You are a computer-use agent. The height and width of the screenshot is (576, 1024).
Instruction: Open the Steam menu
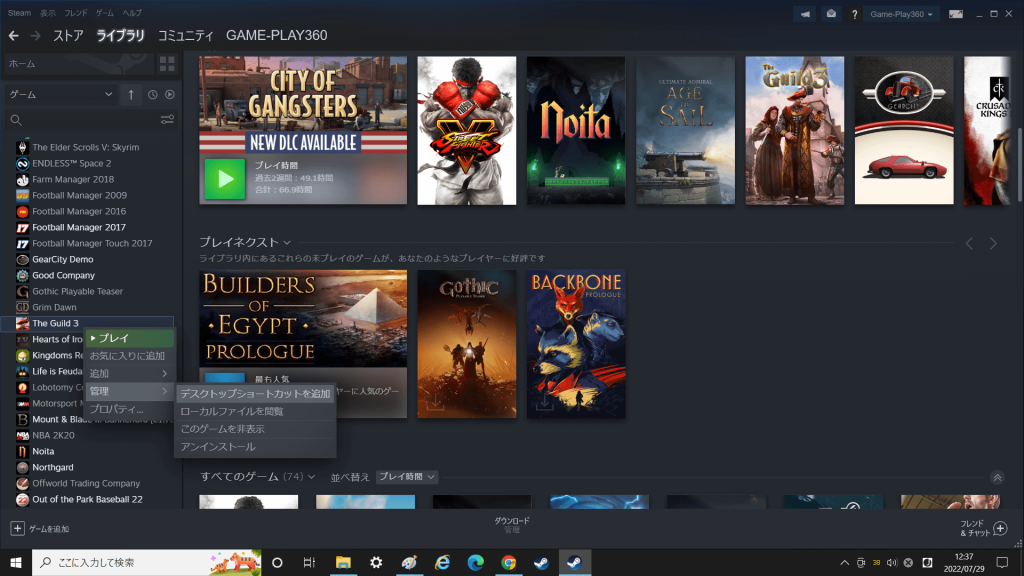pyautogui.click(x=20, y=13)
